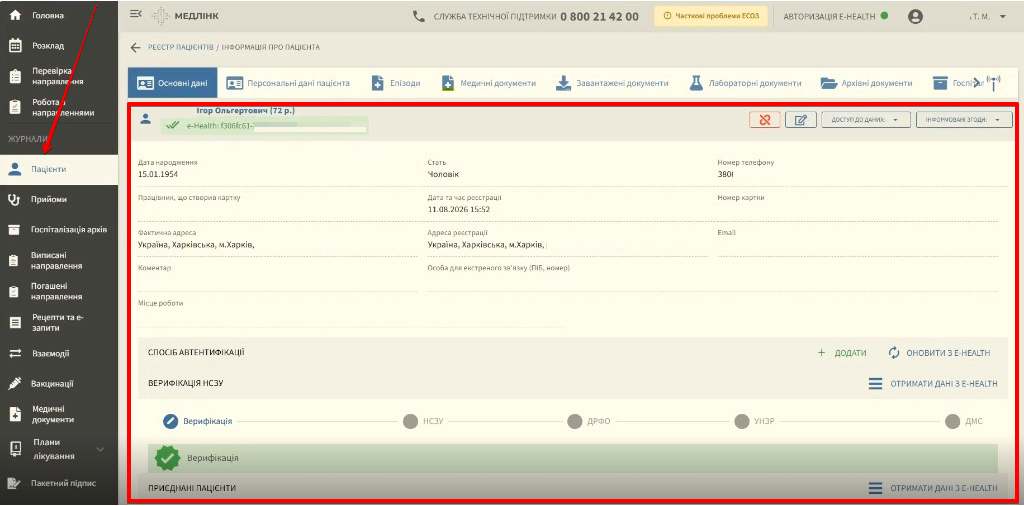This screenshot has height=506, width=1024.
Task: Click the Місце роботи field
Action: pos(351,314)
